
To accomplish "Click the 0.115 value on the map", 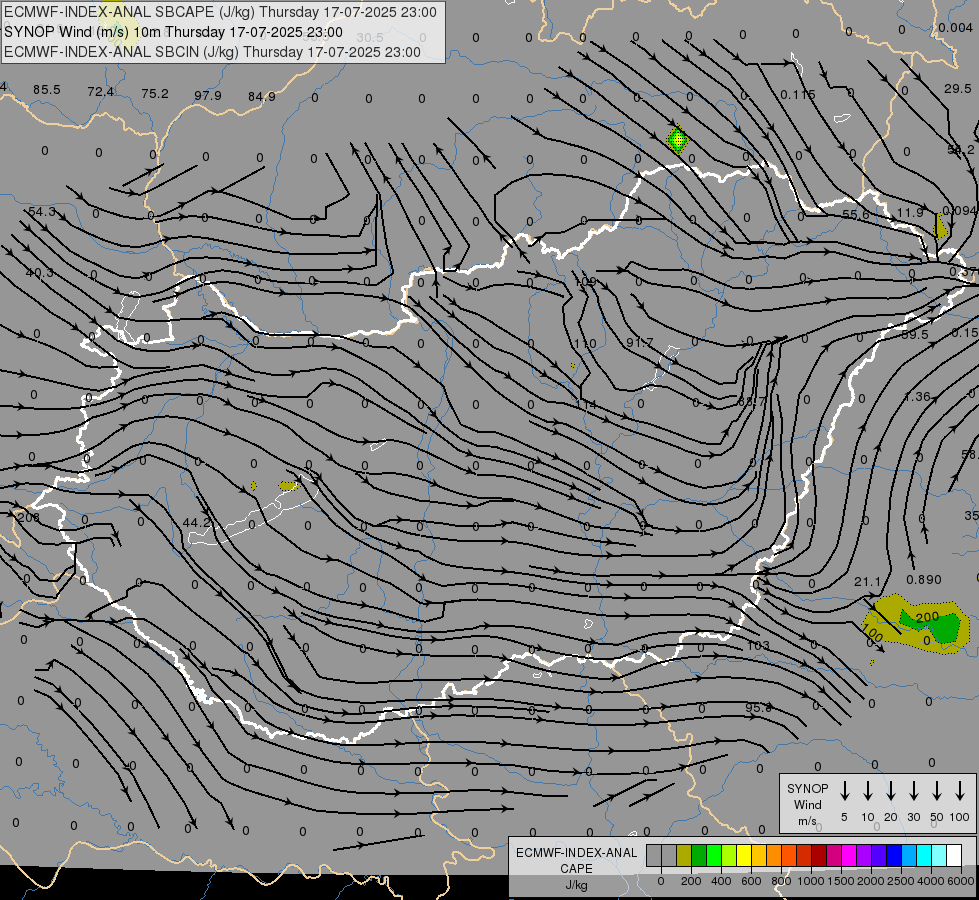I will 798,95.
